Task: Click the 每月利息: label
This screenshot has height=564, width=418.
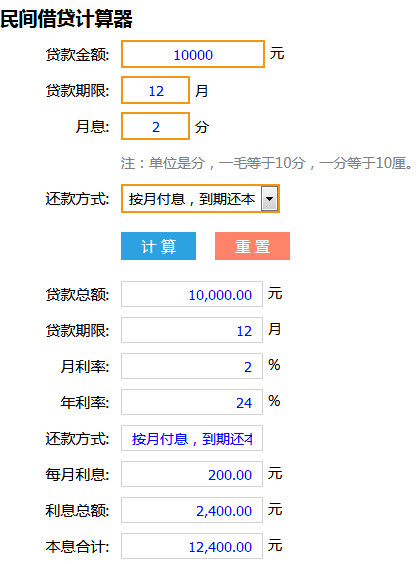Action: tap(77, 474)
